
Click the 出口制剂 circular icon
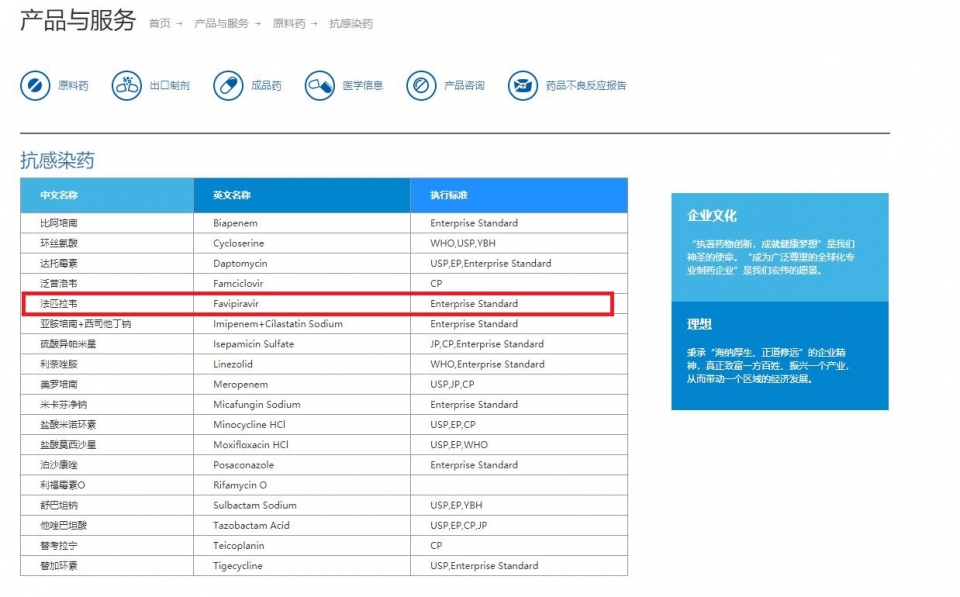pyautogui.click(x=127, y=85)
